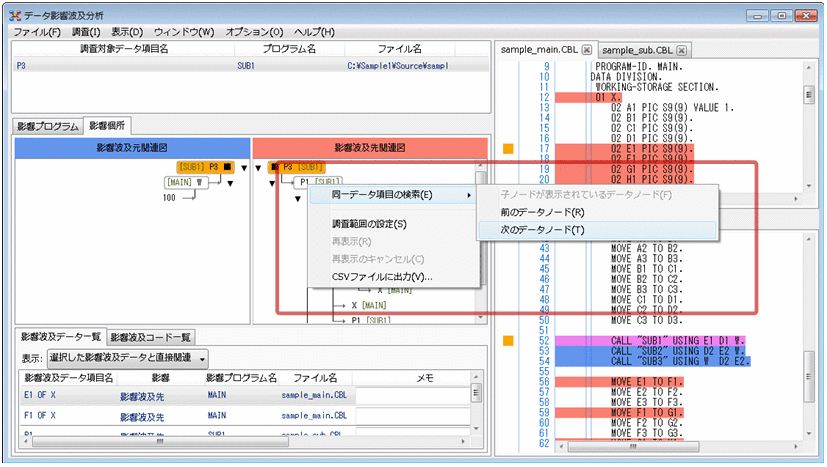Viewport: 827px width, 467px height.
Task: Collapse arrow next to [MAIN] source node
Action: pyautogui.click(x=230, y=184)
